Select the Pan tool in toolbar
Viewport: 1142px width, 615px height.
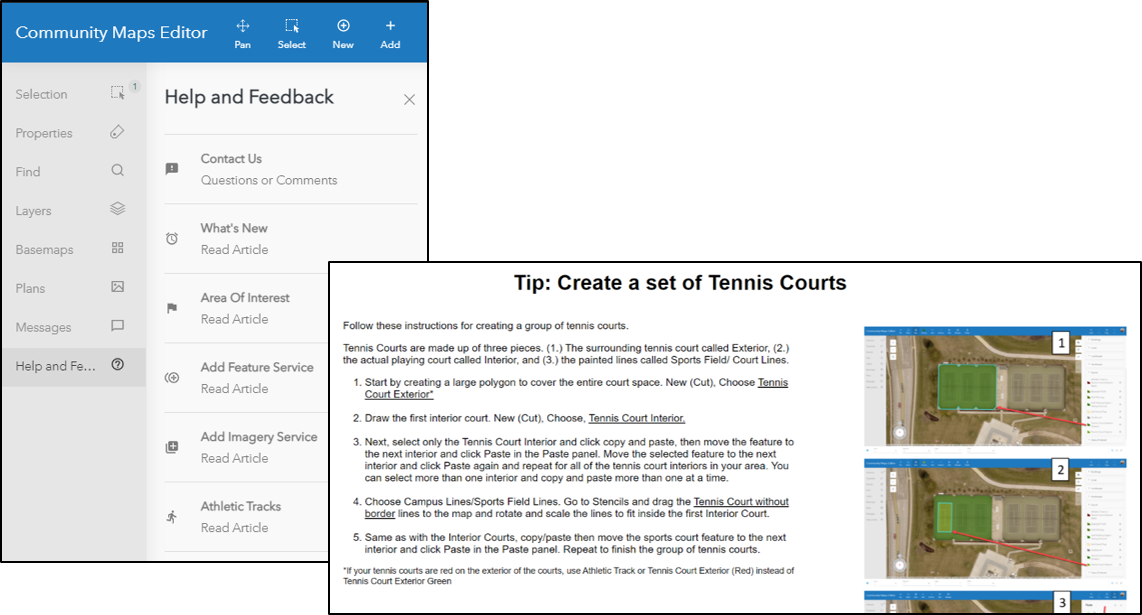[243, 34]
